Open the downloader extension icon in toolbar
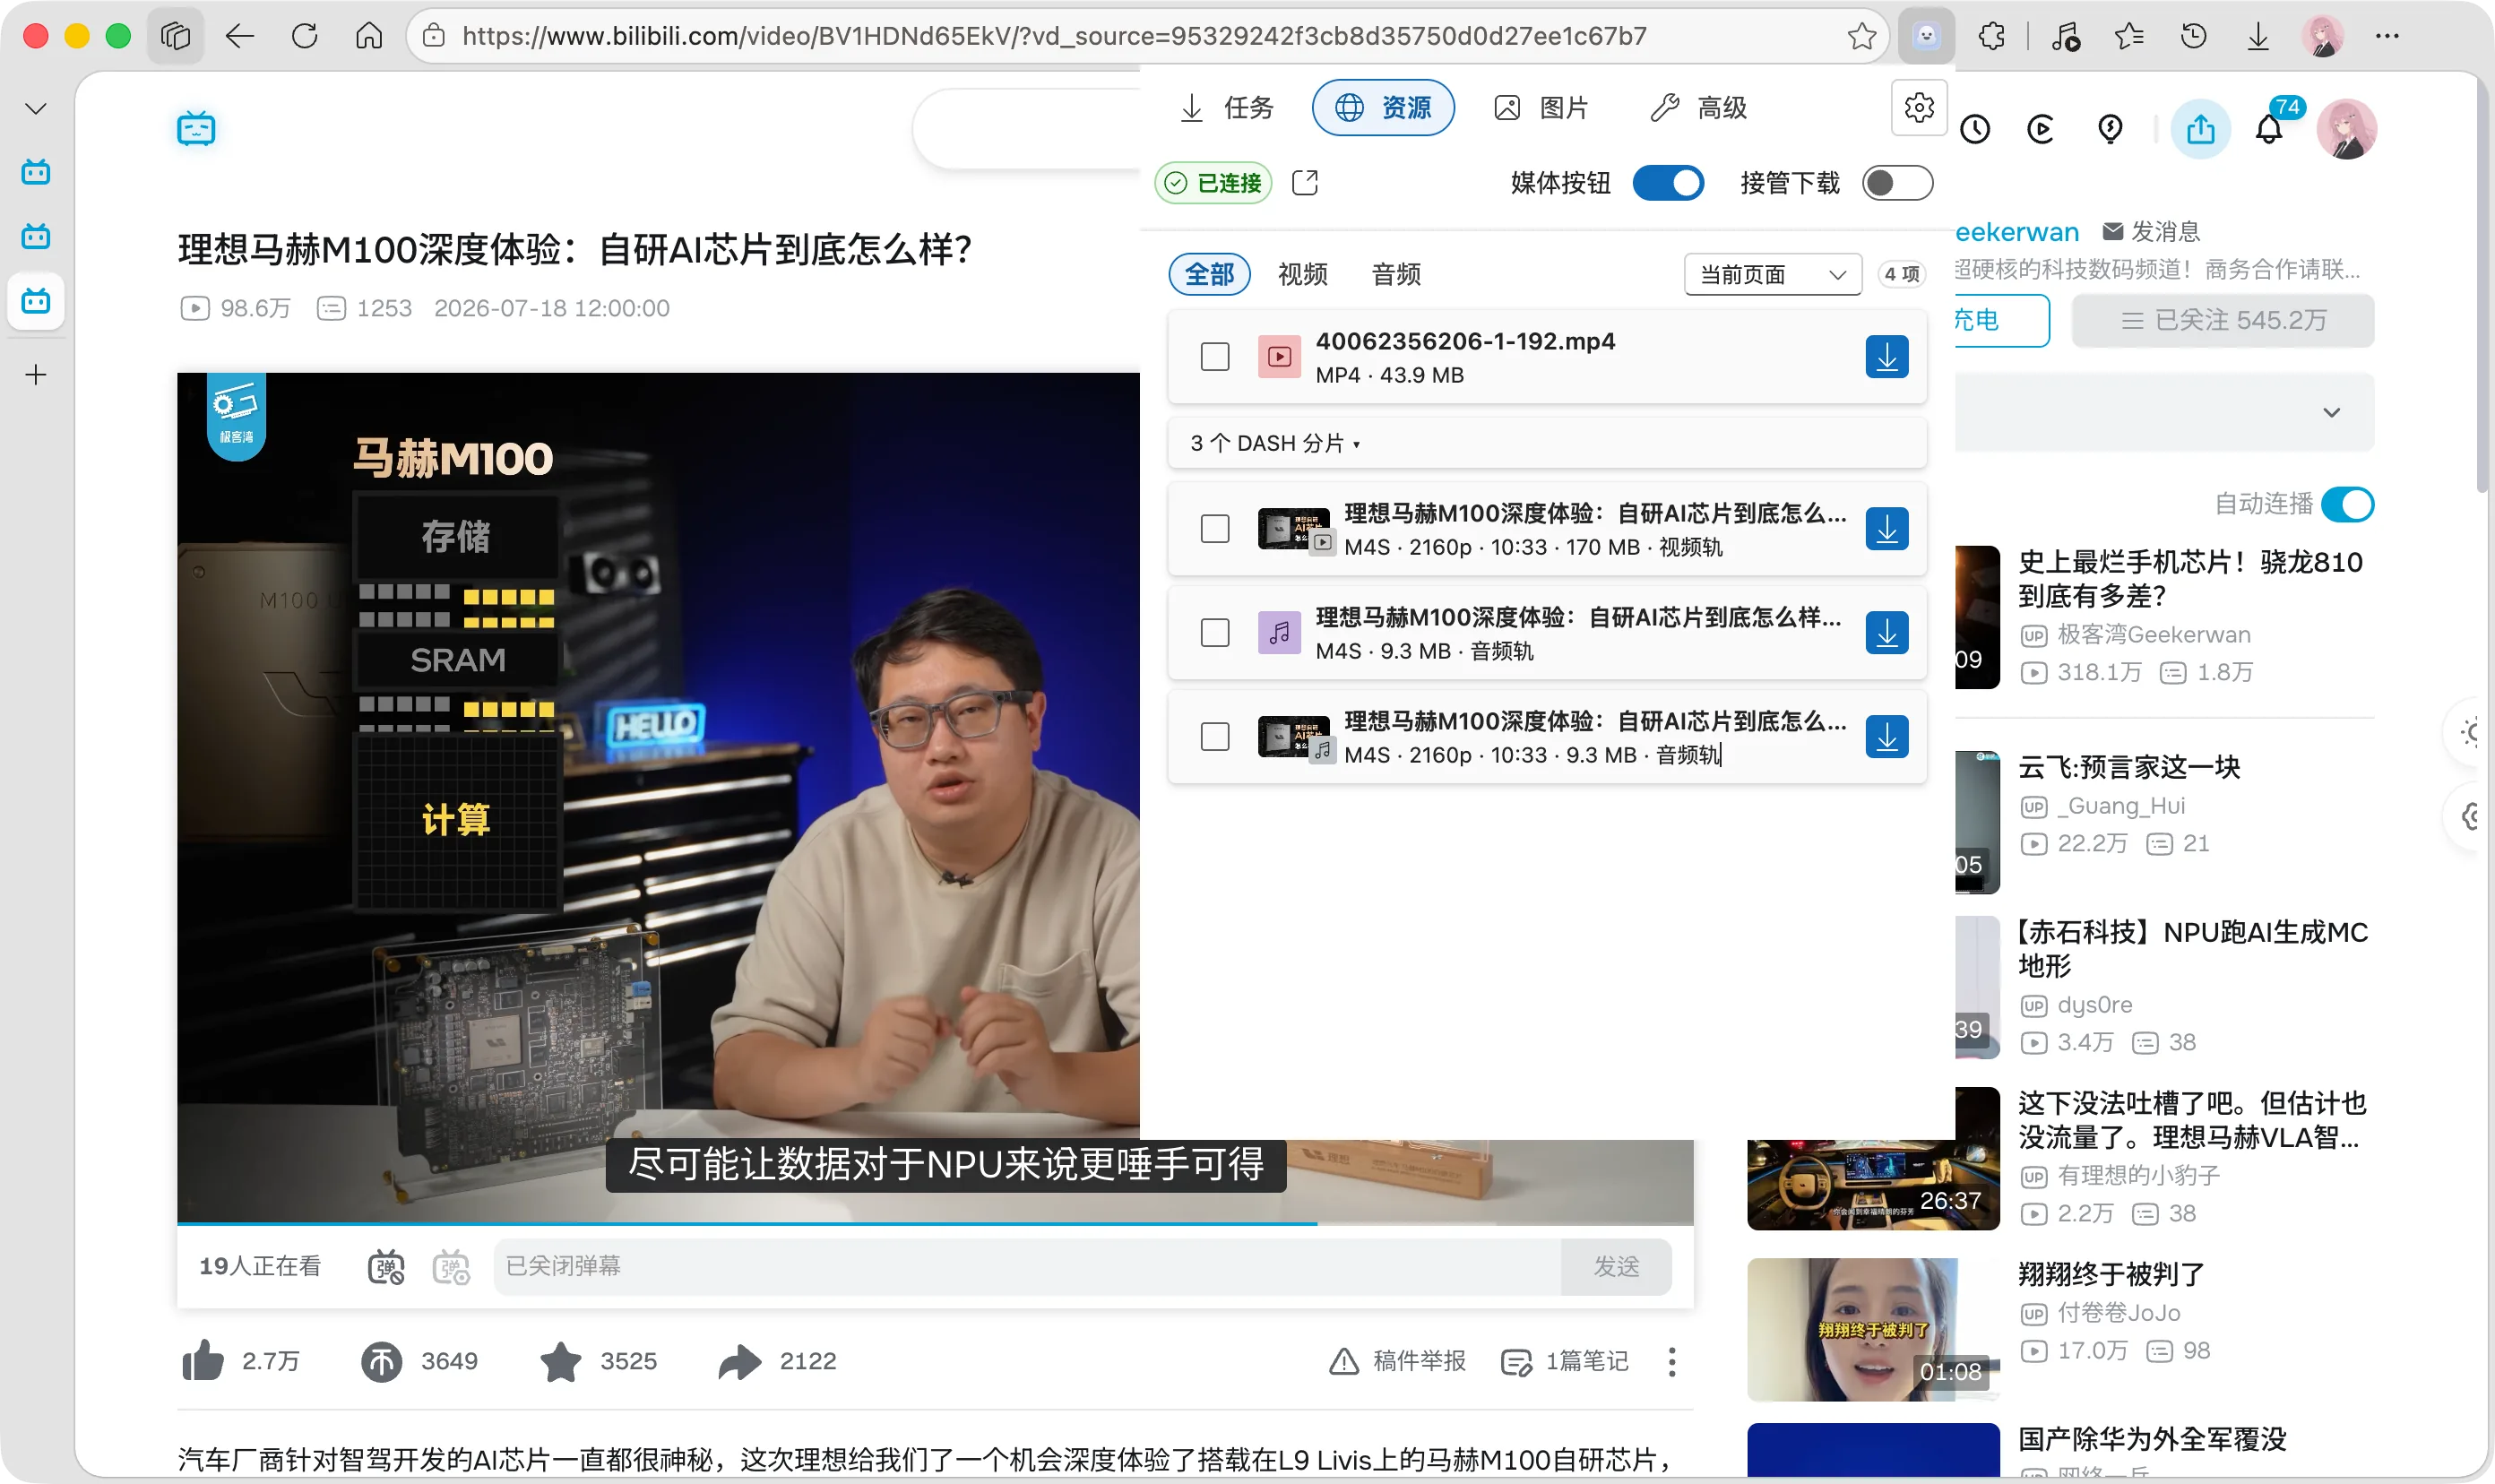The width and height of the screenshot is (2495, 1484). (1925, 37)
